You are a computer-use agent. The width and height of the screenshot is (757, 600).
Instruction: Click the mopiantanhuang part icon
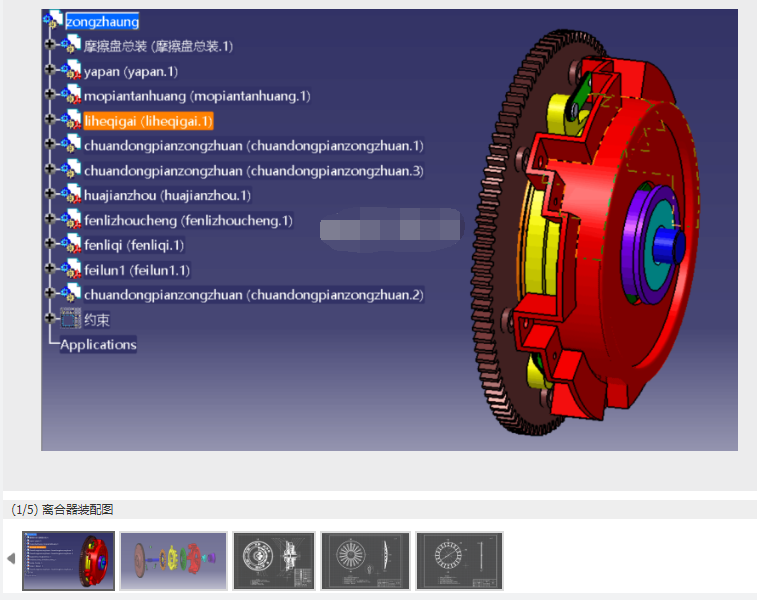pos(71,94)
